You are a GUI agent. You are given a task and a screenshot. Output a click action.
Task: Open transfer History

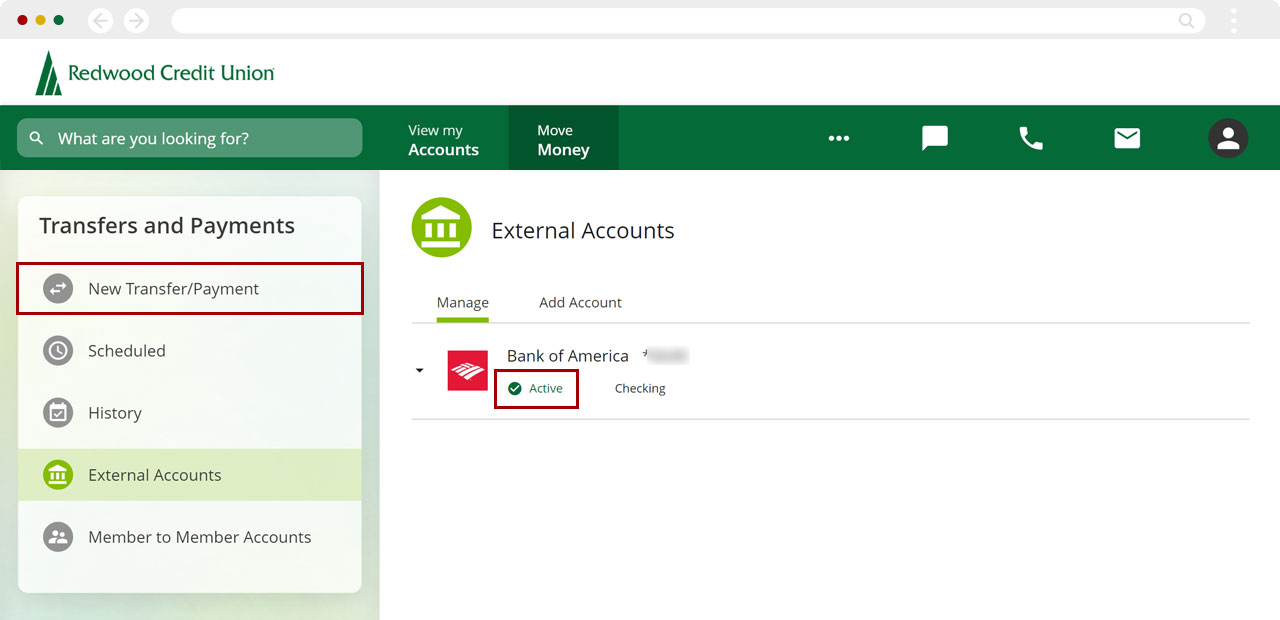[x=190, y=413]
